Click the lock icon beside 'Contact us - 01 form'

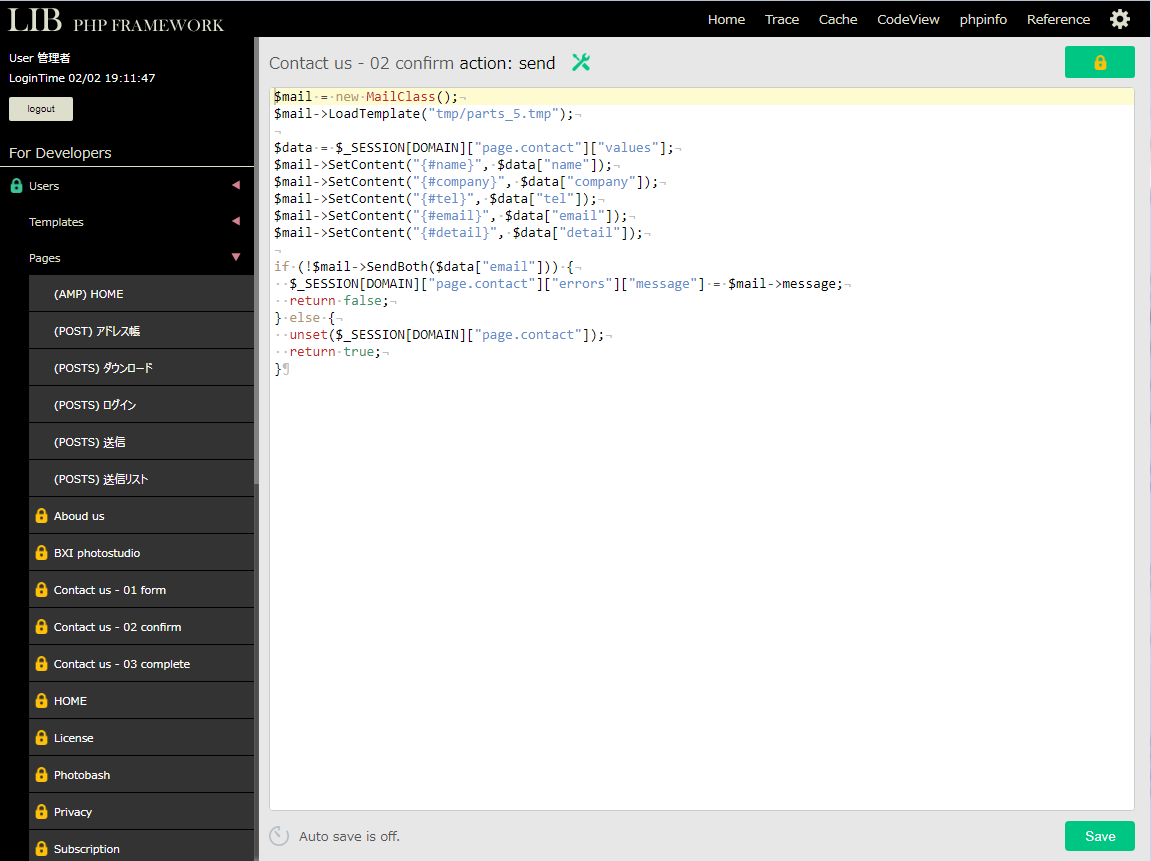tap(40, 589)
